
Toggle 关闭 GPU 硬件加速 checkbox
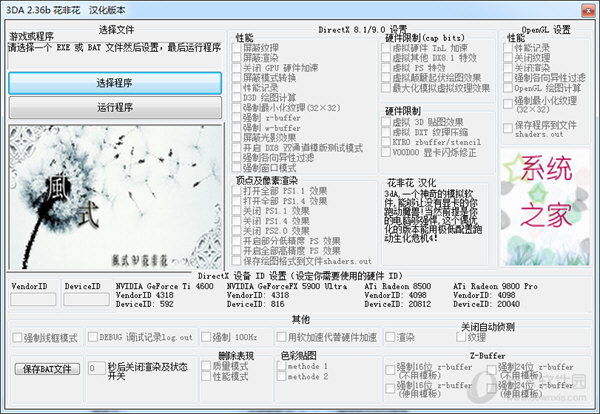pos(236,68)
